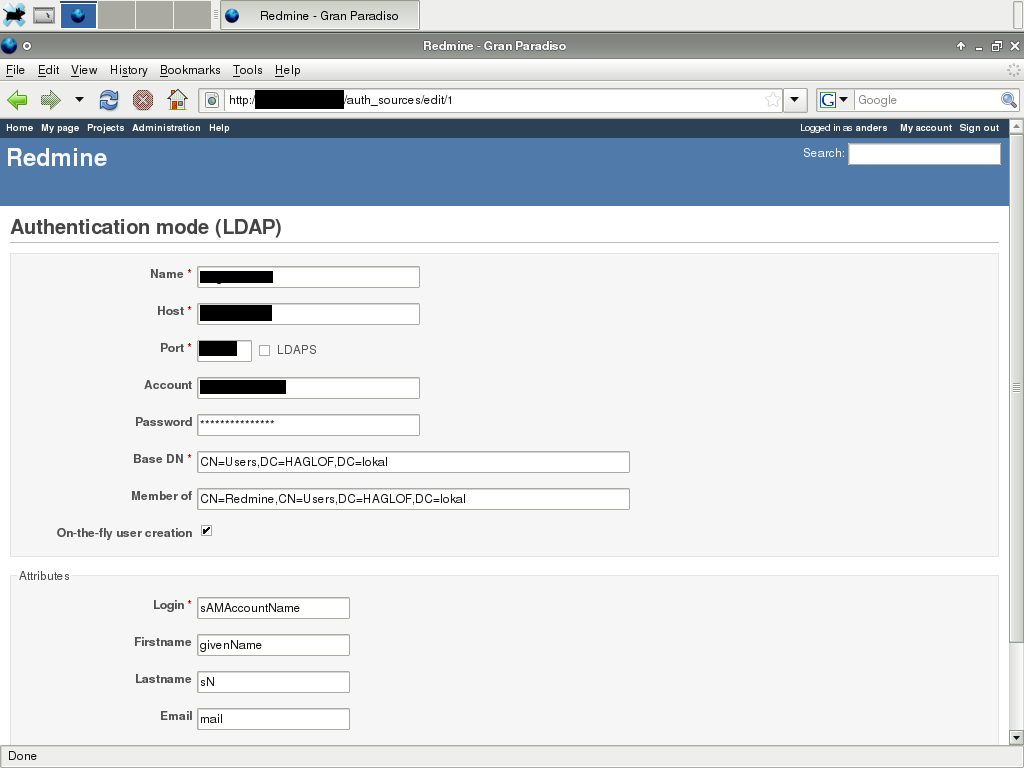Enable the LDAPS checkbox

point(264,350)
